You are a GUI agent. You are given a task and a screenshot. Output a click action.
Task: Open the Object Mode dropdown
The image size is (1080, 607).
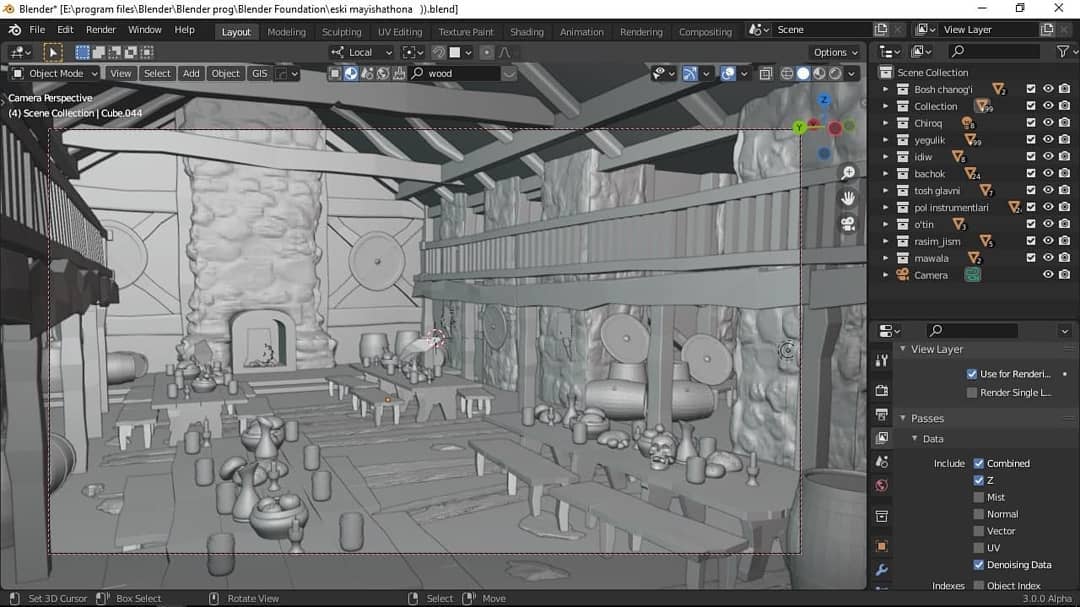(x=55, y=74)
